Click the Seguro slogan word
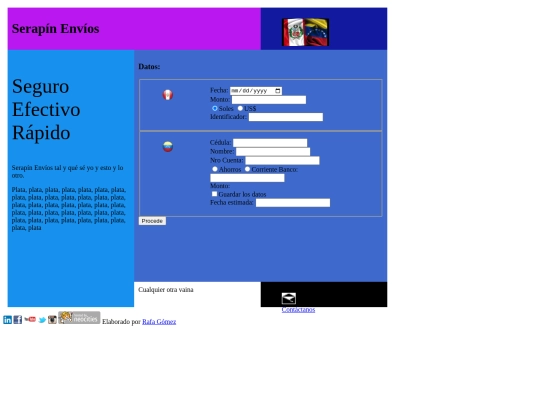This screenshot has height=405, width=540. 41,86
